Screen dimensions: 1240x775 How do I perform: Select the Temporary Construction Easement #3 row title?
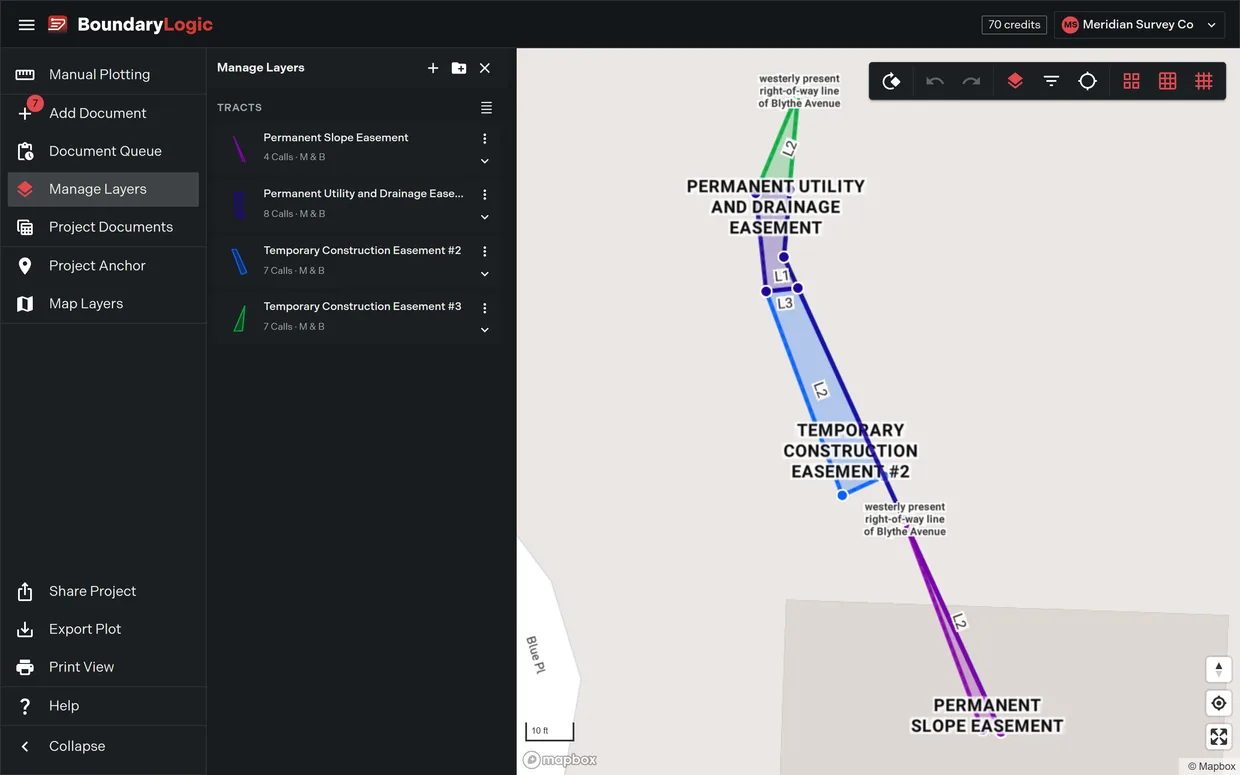[362, 307]
